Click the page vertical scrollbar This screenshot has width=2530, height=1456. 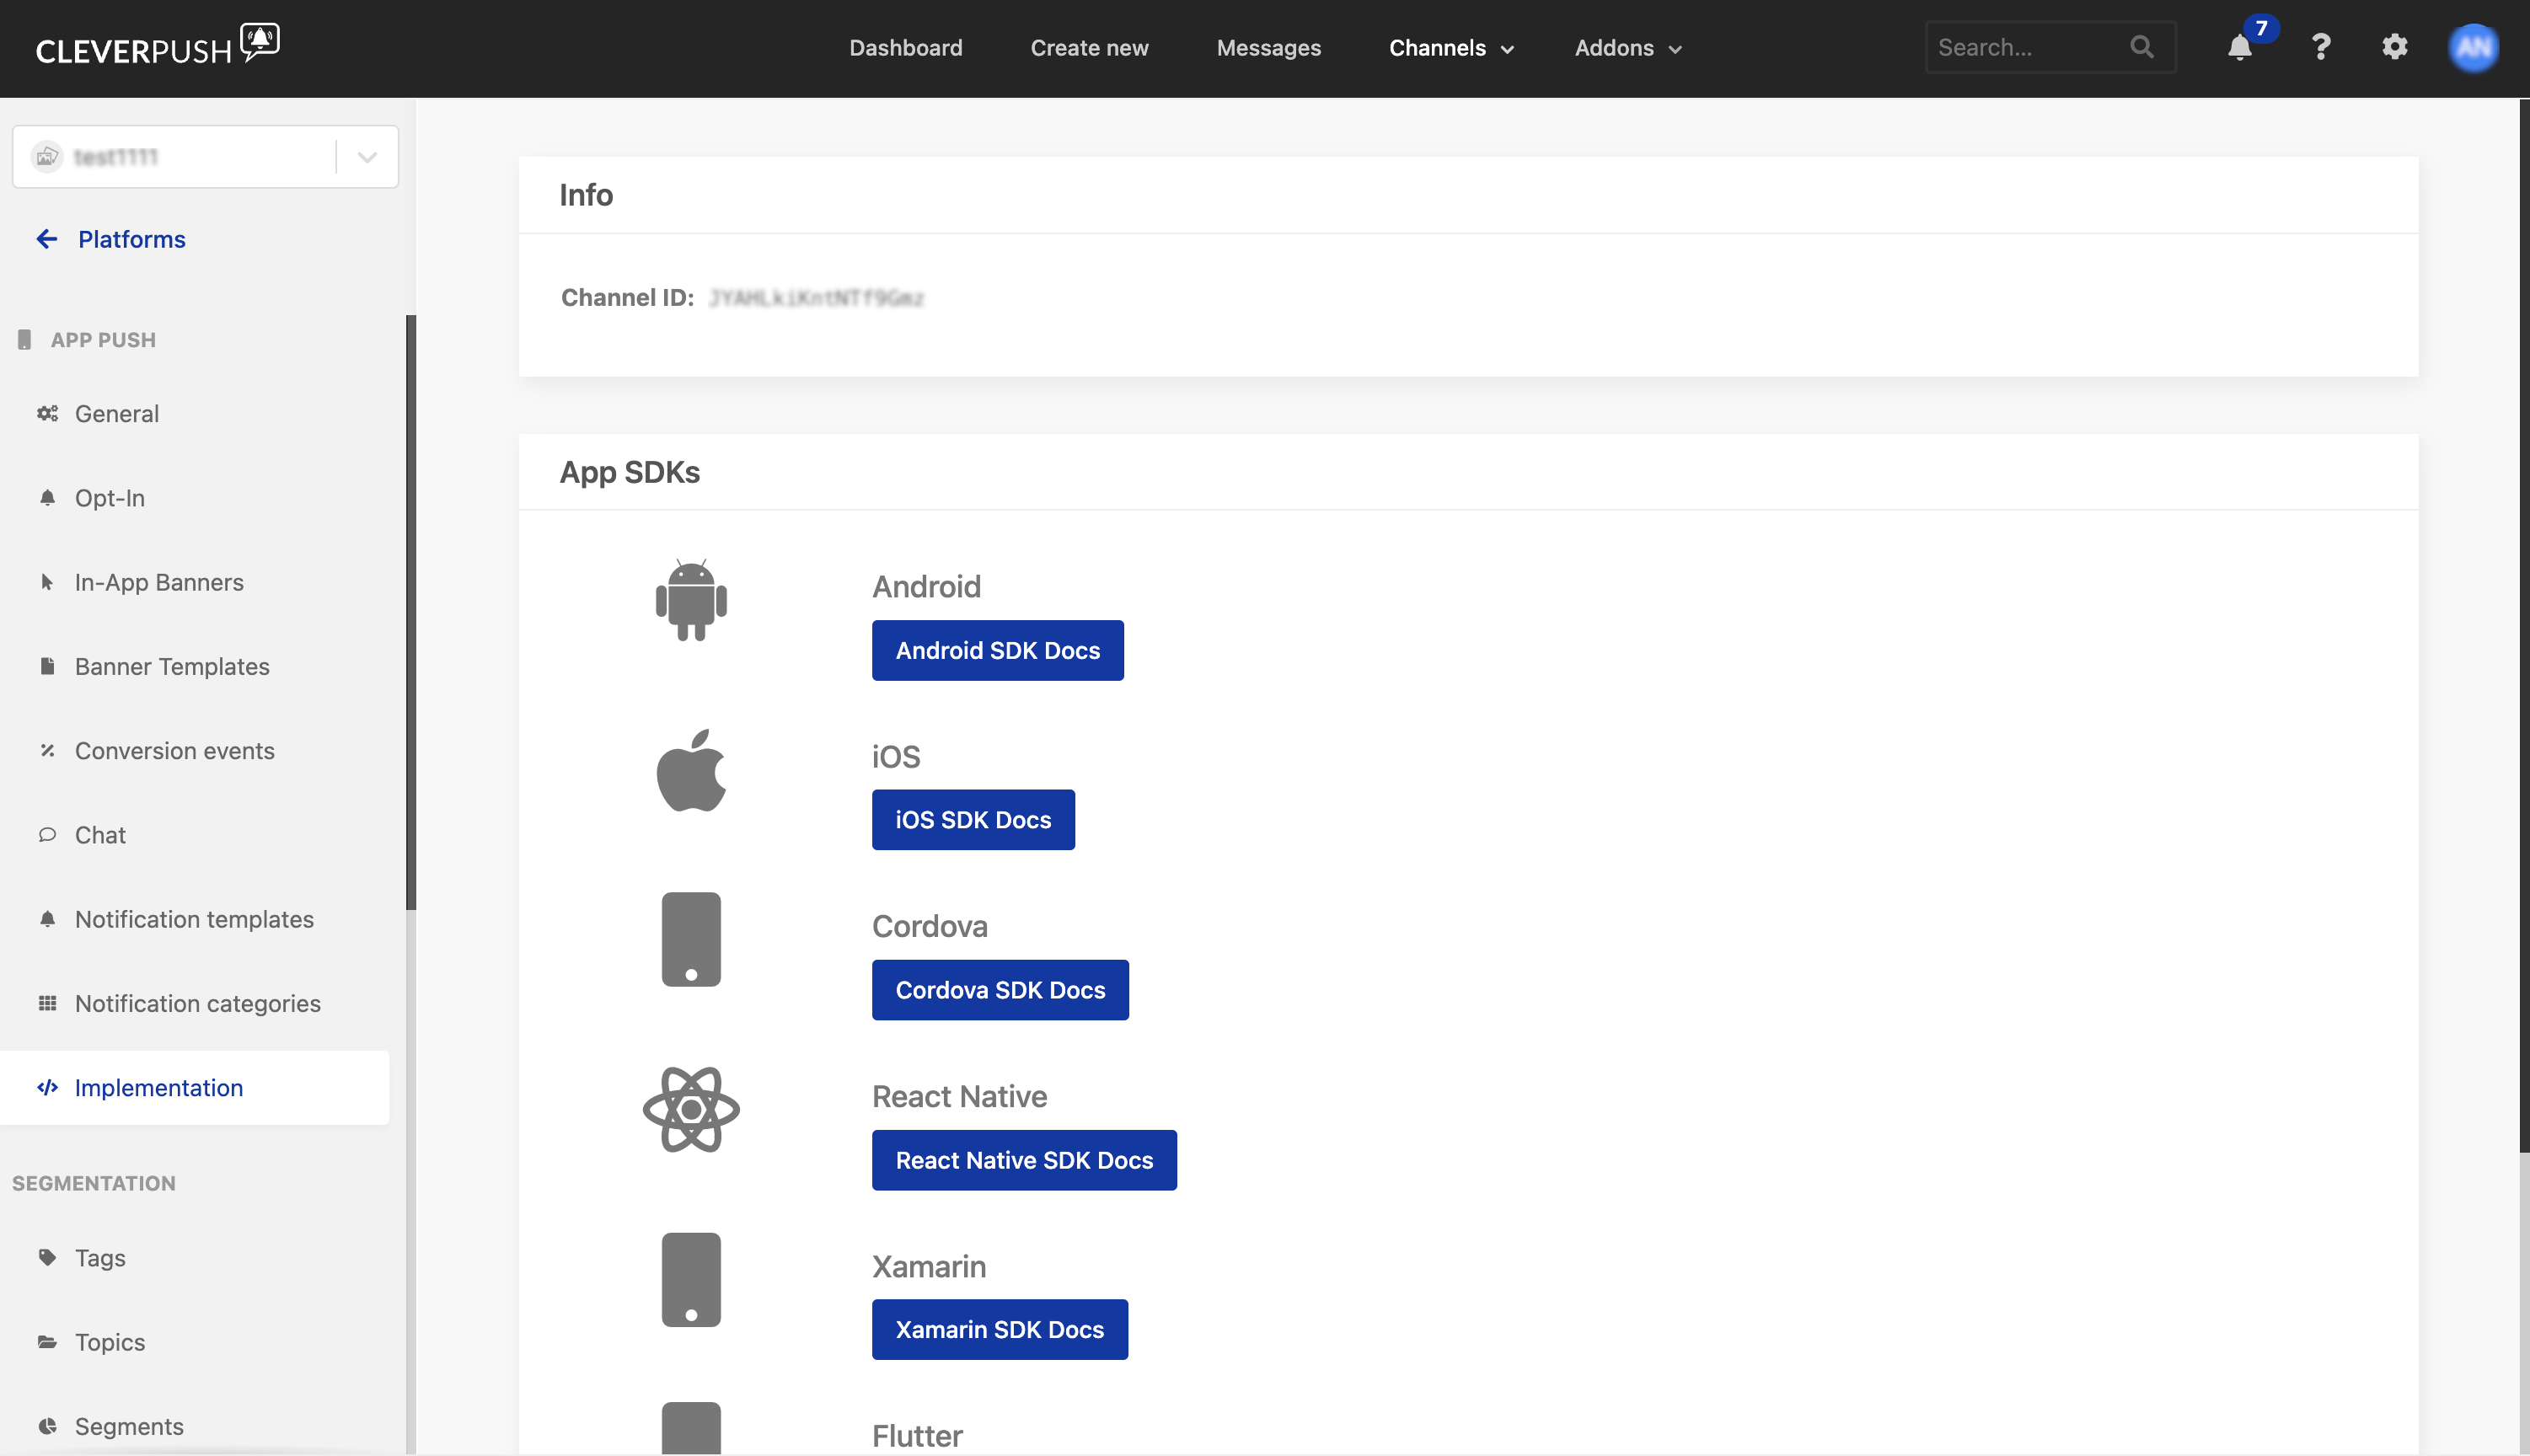point(2524,625)
